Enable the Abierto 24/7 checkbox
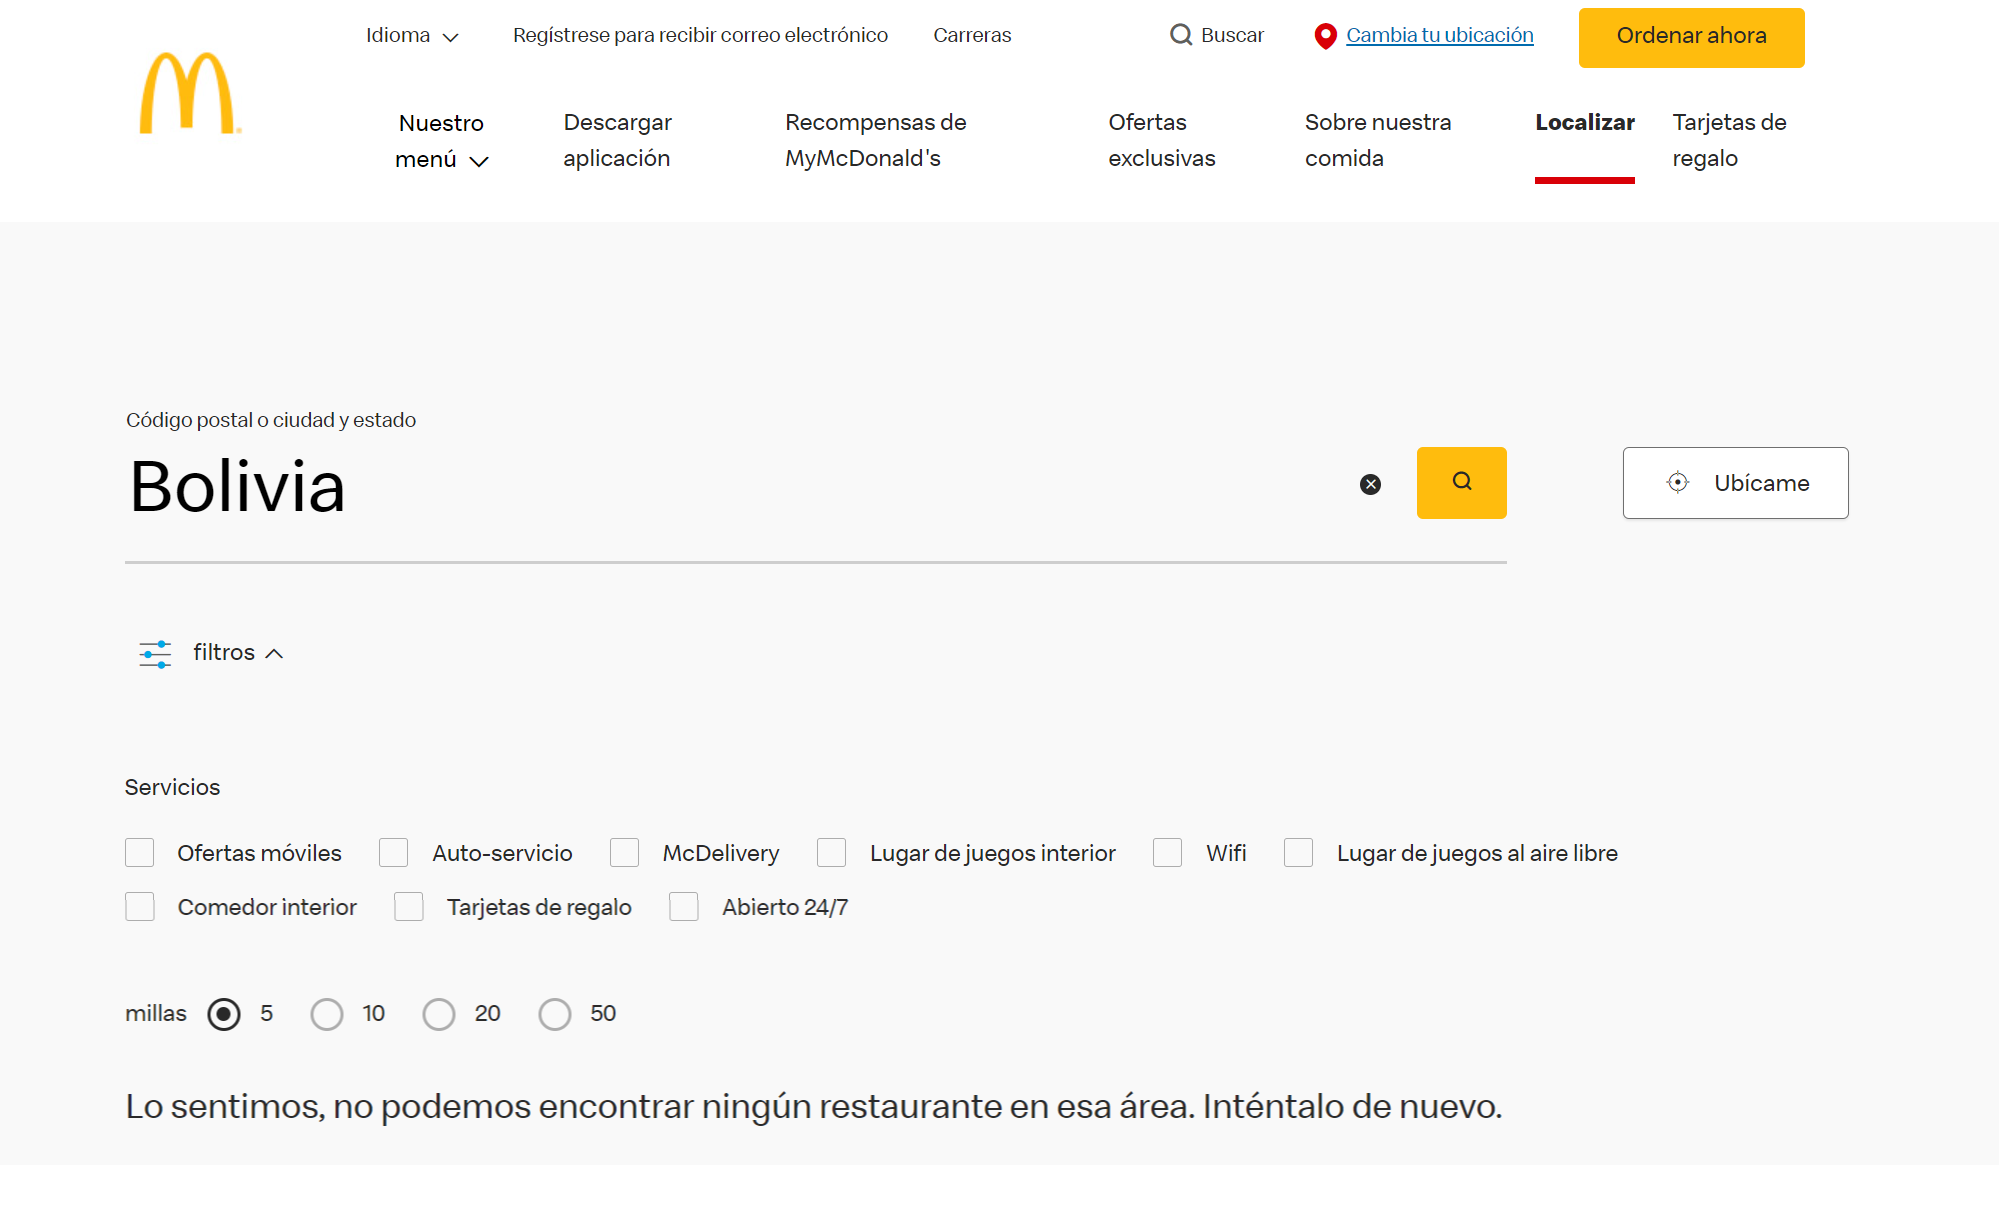 click(684, 907)
